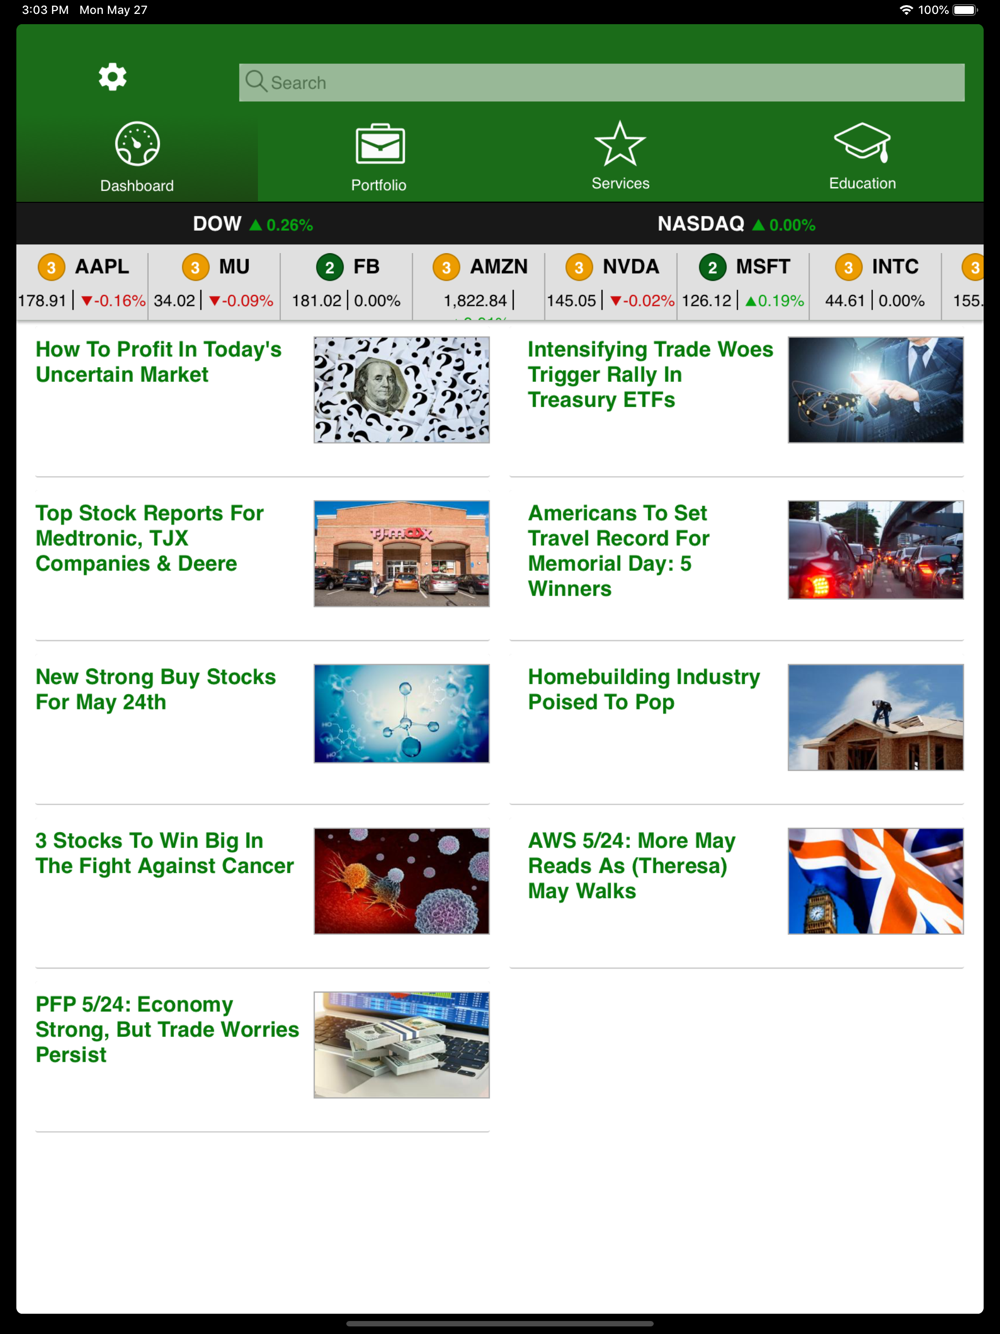Tap the businessman with phone thumbnail
This screenshot has width=1000, height=1334.
876,390
